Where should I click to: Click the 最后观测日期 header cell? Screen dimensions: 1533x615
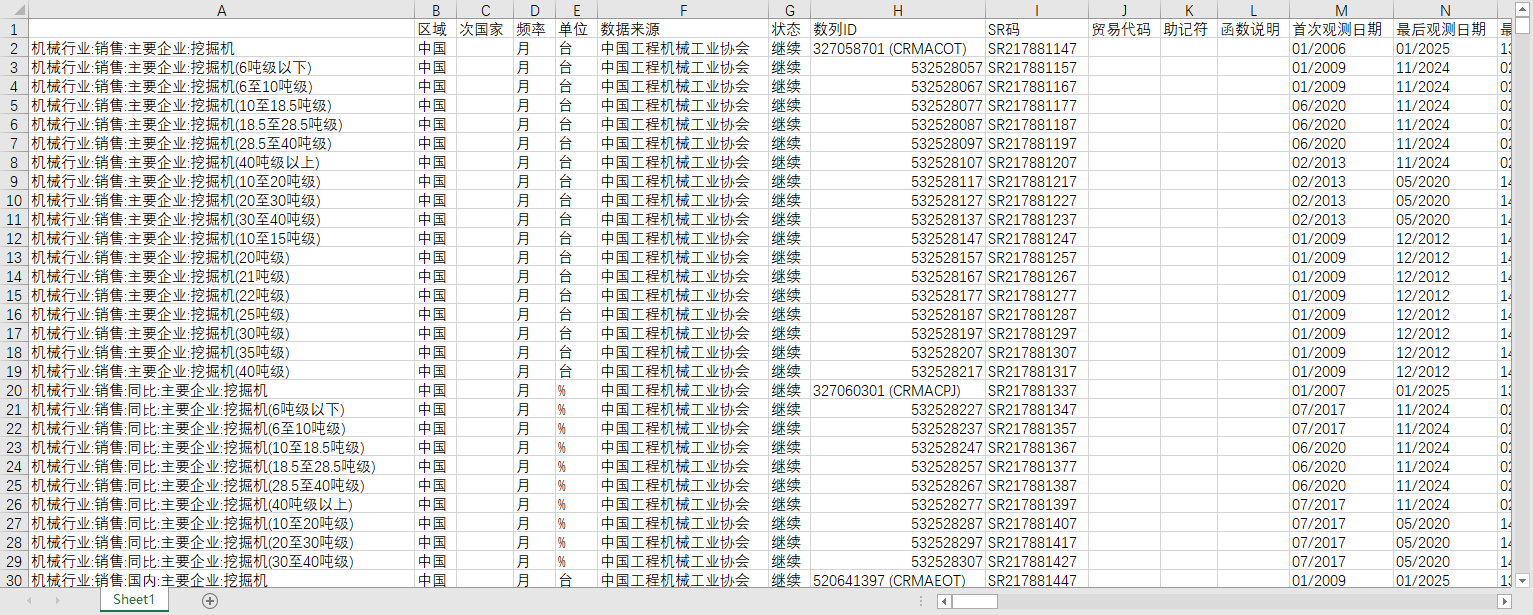click(1445, 29)
